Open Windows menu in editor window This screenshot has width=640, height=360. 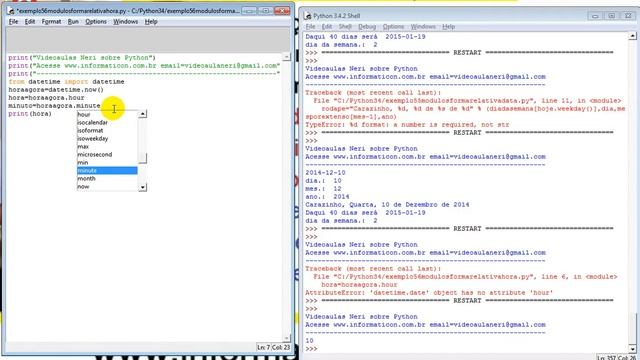tap(125, 22)
